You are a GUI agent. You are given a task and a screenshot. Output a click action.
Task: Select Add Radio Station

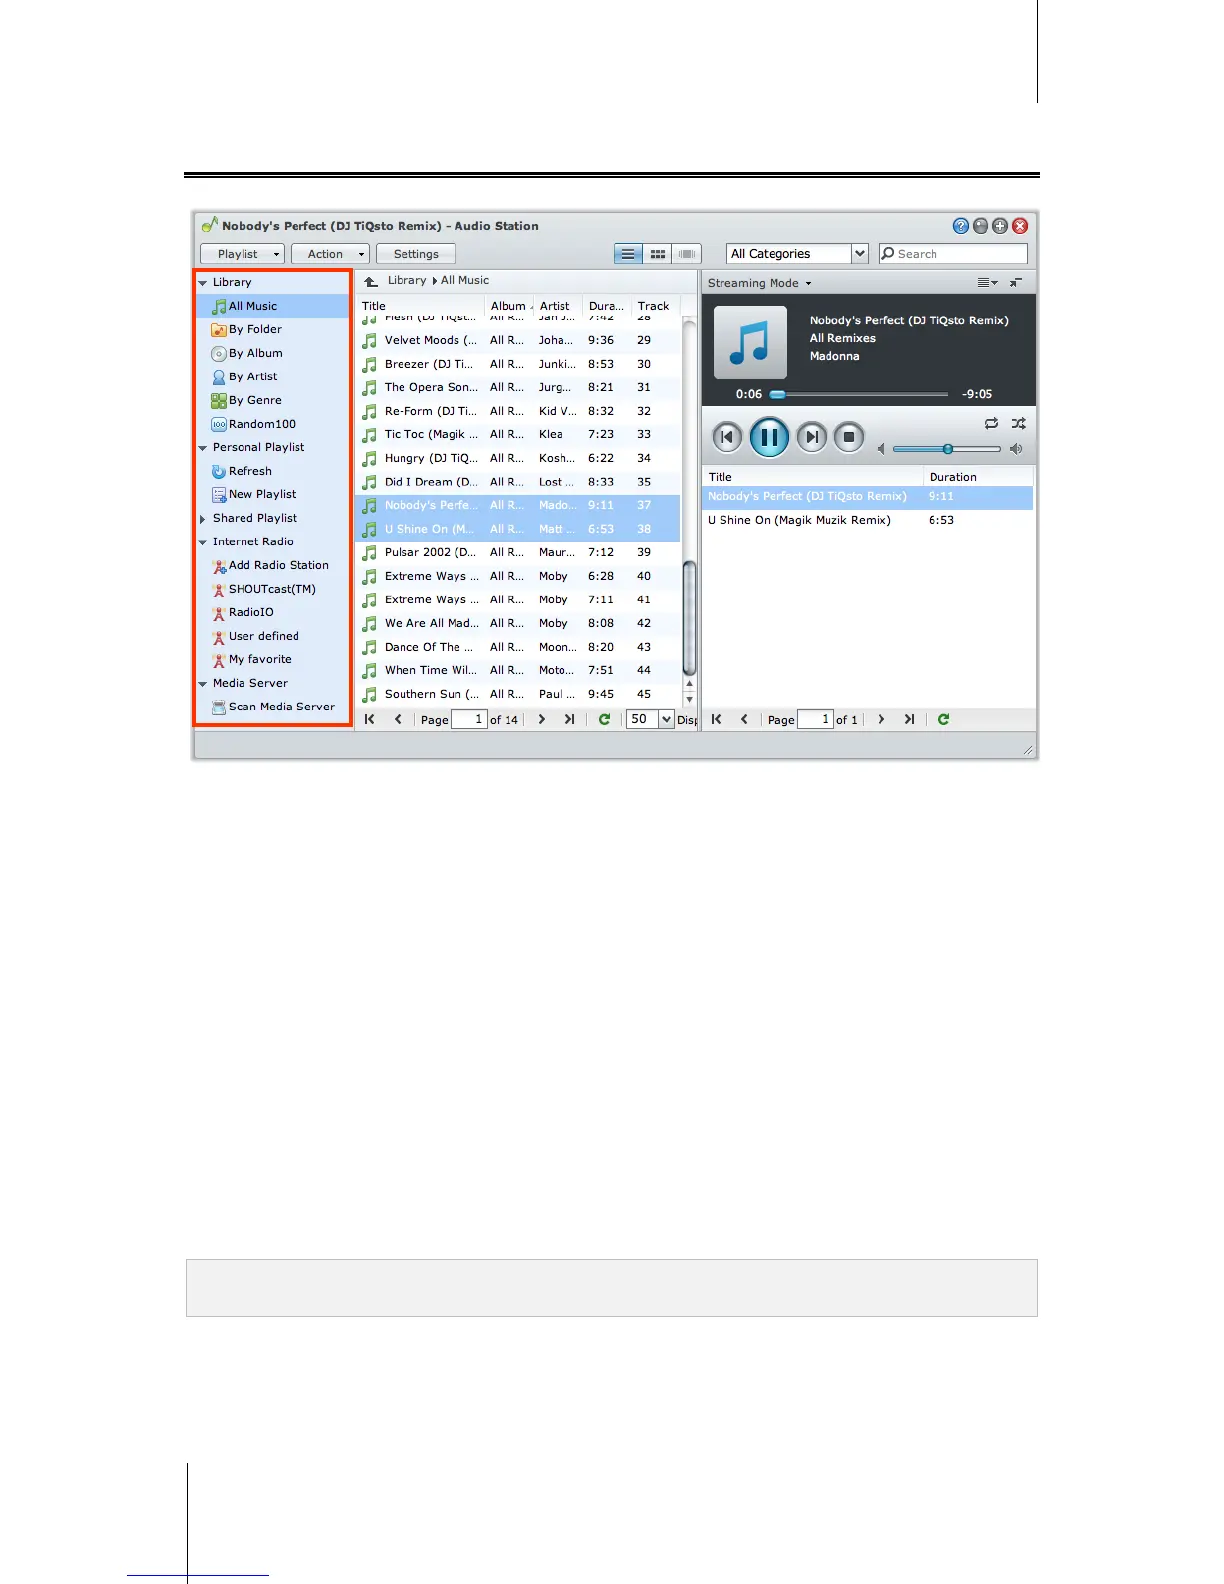coord(272,565)
